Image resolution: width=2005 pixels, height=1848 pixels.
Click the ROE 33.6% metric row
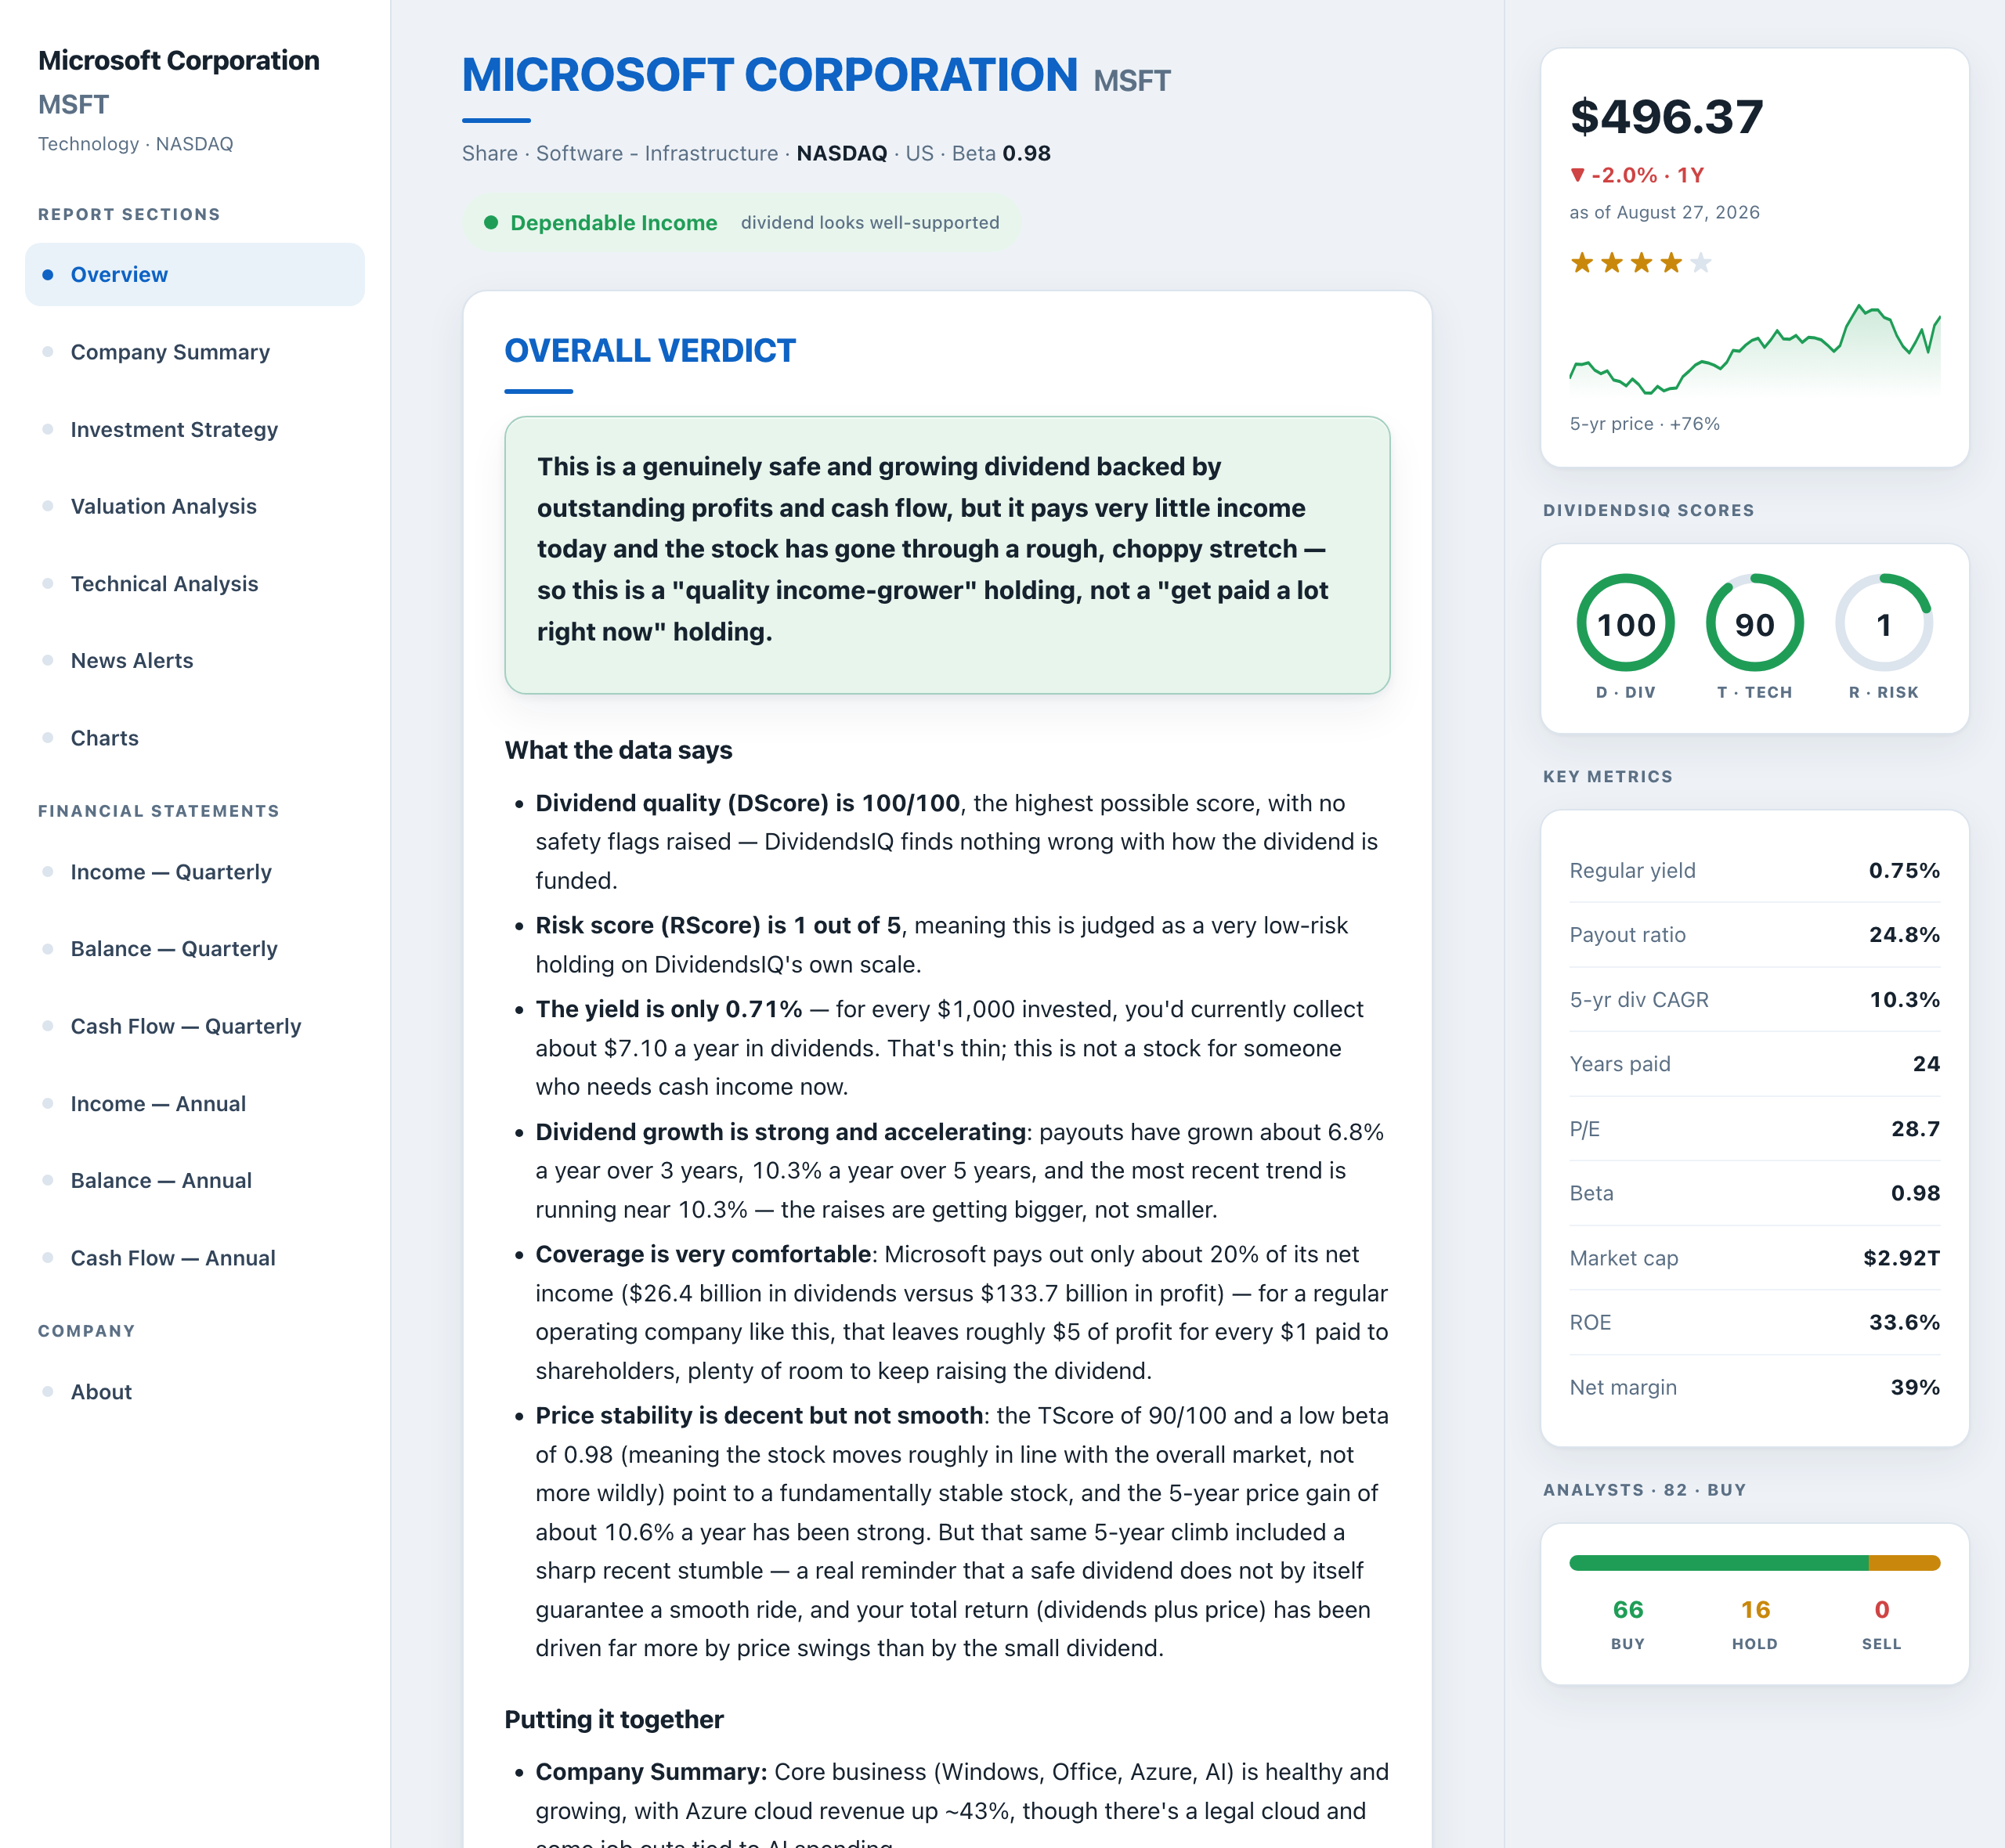1755,1322
